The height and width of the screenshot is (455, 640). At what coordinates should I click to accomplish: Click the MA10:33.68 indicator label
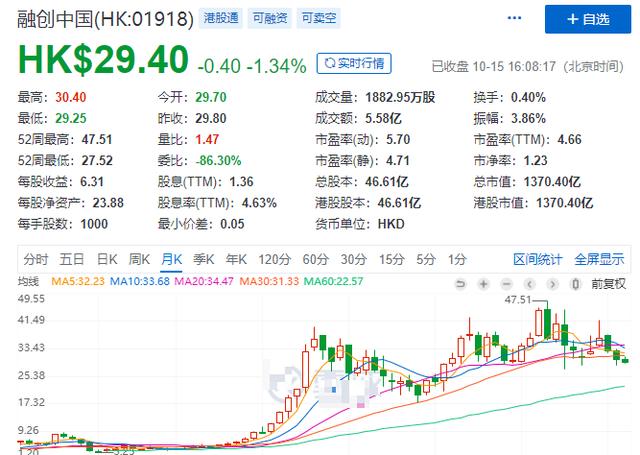click(140, 282)
